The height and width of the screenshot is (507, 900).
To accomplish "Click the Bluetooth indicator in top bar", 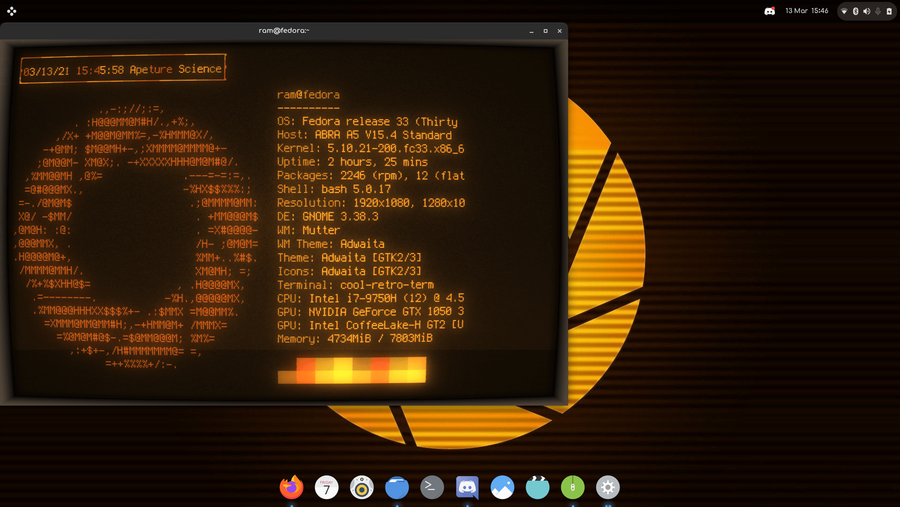I will pos(856,11).
